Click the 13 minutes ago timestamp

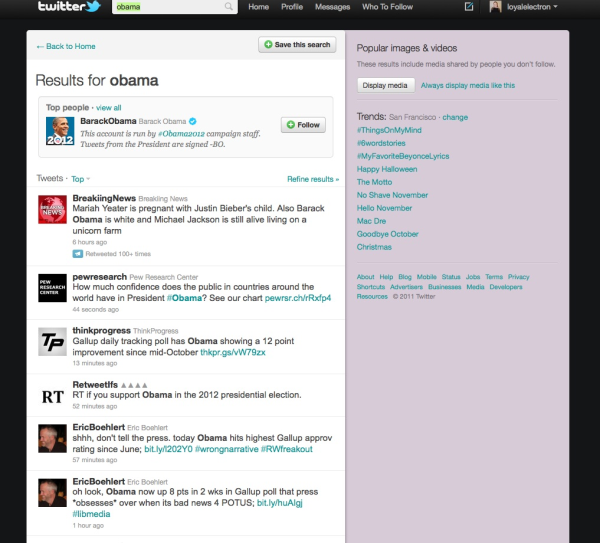tap(95, 363)
